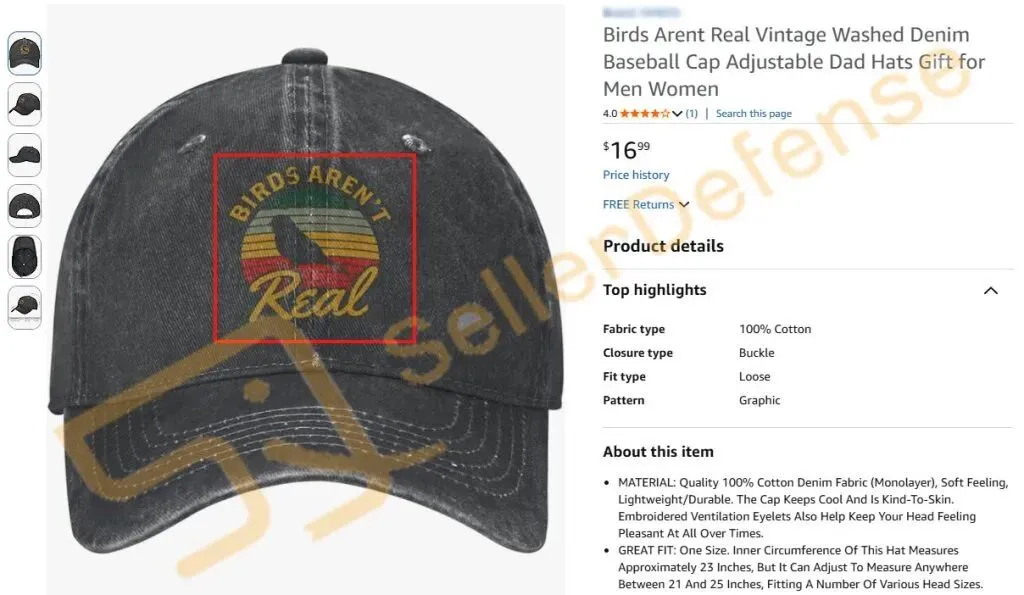Open the Price history link

pos(636,175)
